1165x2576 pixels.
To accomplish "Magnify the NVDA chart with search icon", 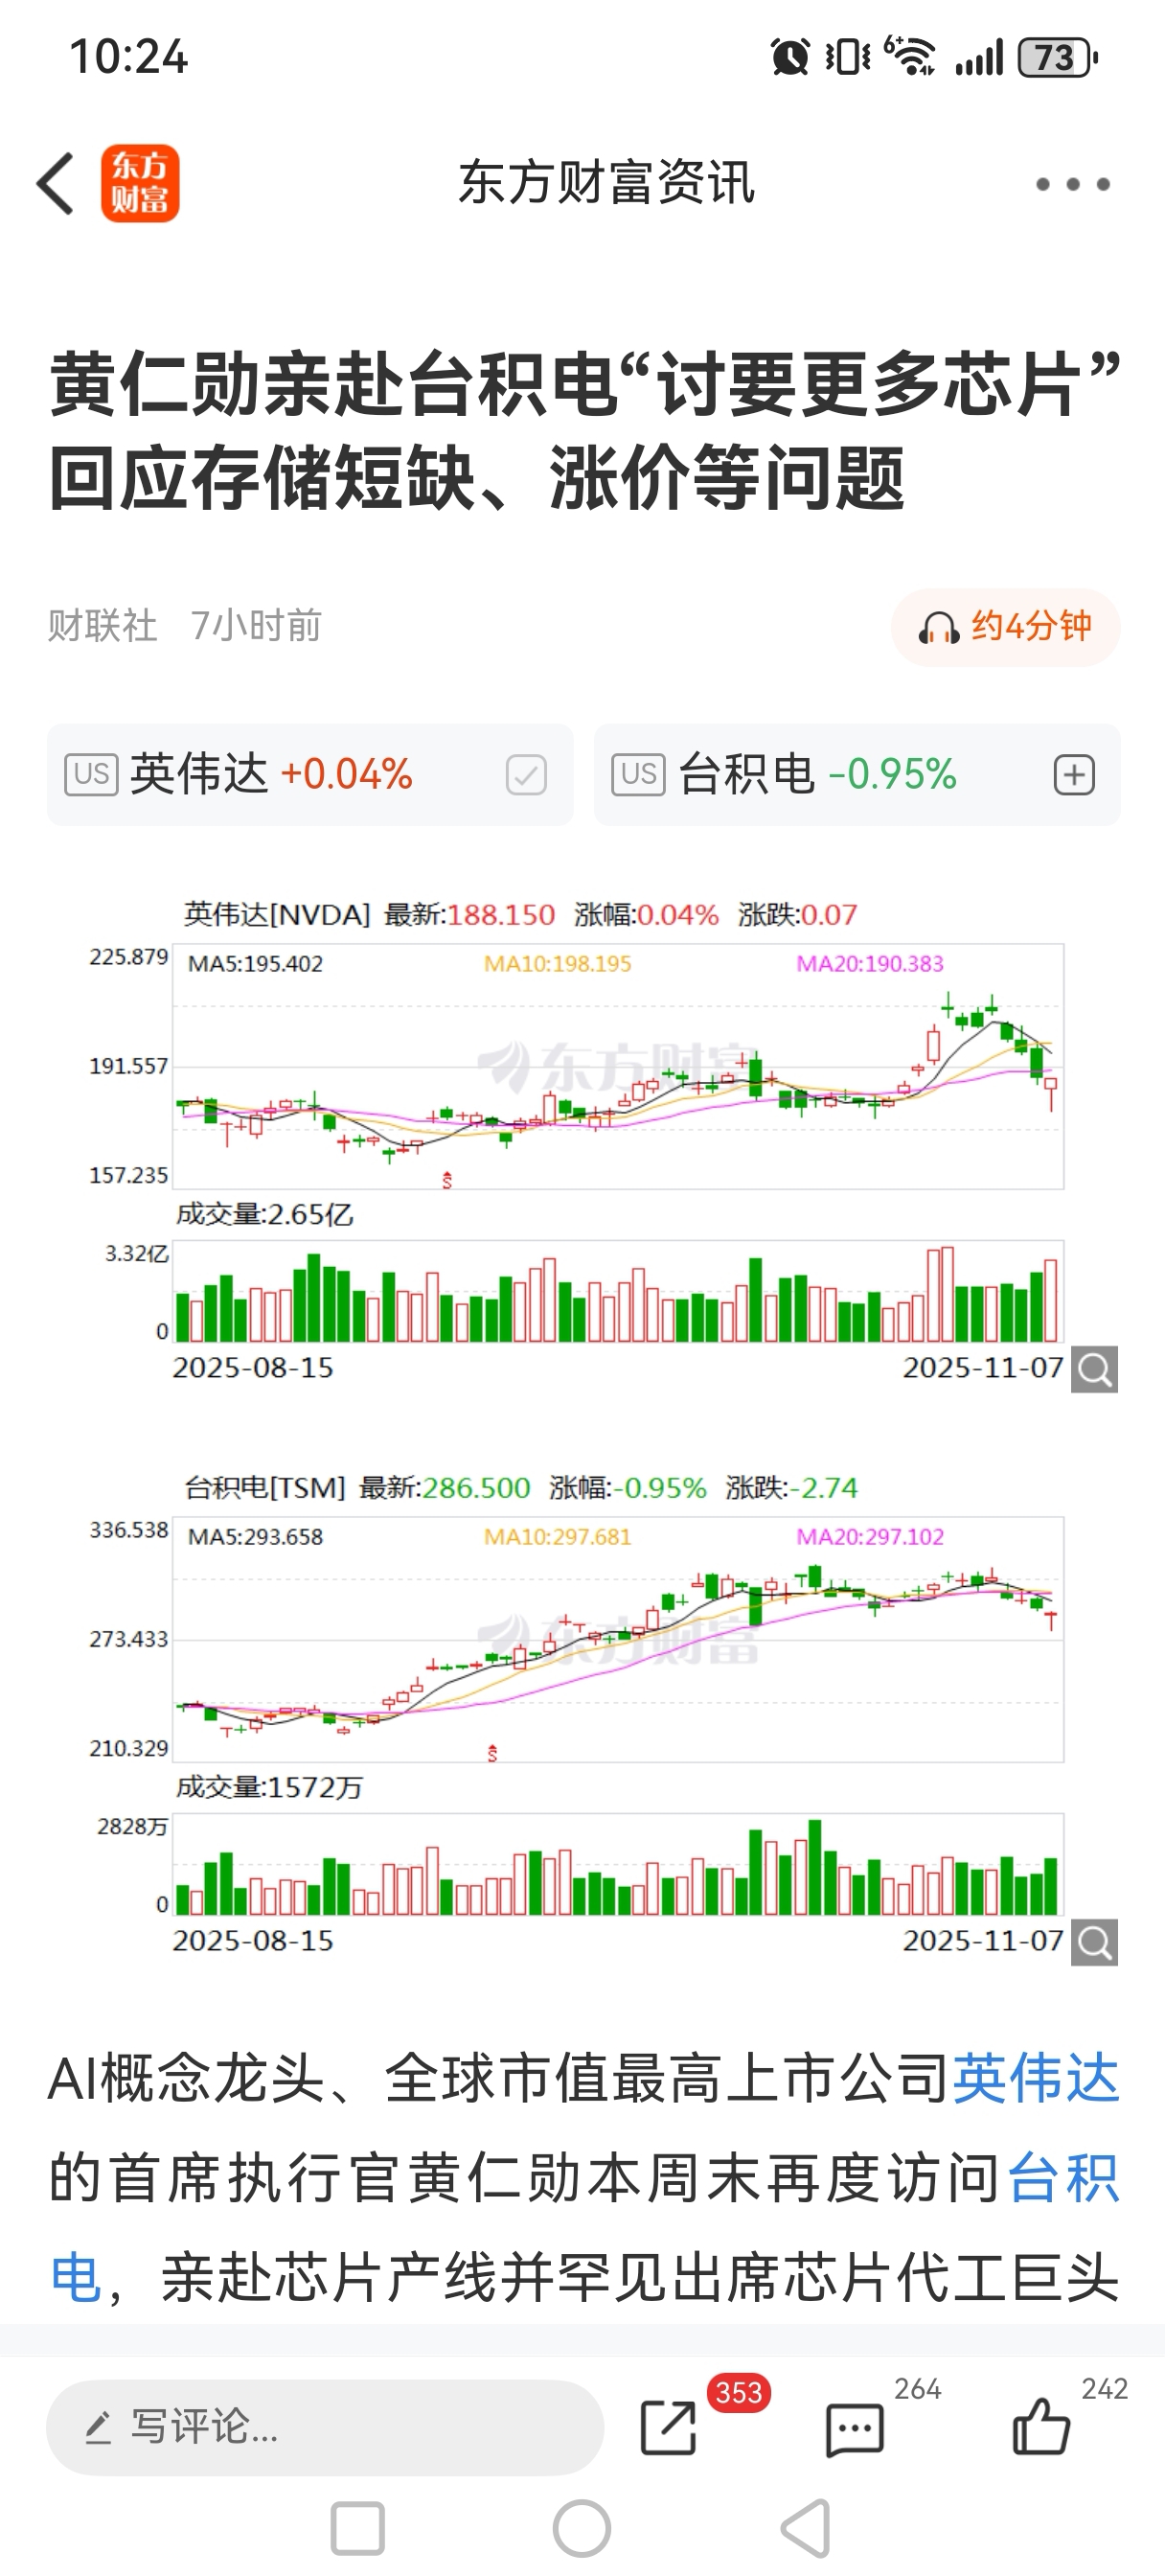I will pos(1094,1369).
